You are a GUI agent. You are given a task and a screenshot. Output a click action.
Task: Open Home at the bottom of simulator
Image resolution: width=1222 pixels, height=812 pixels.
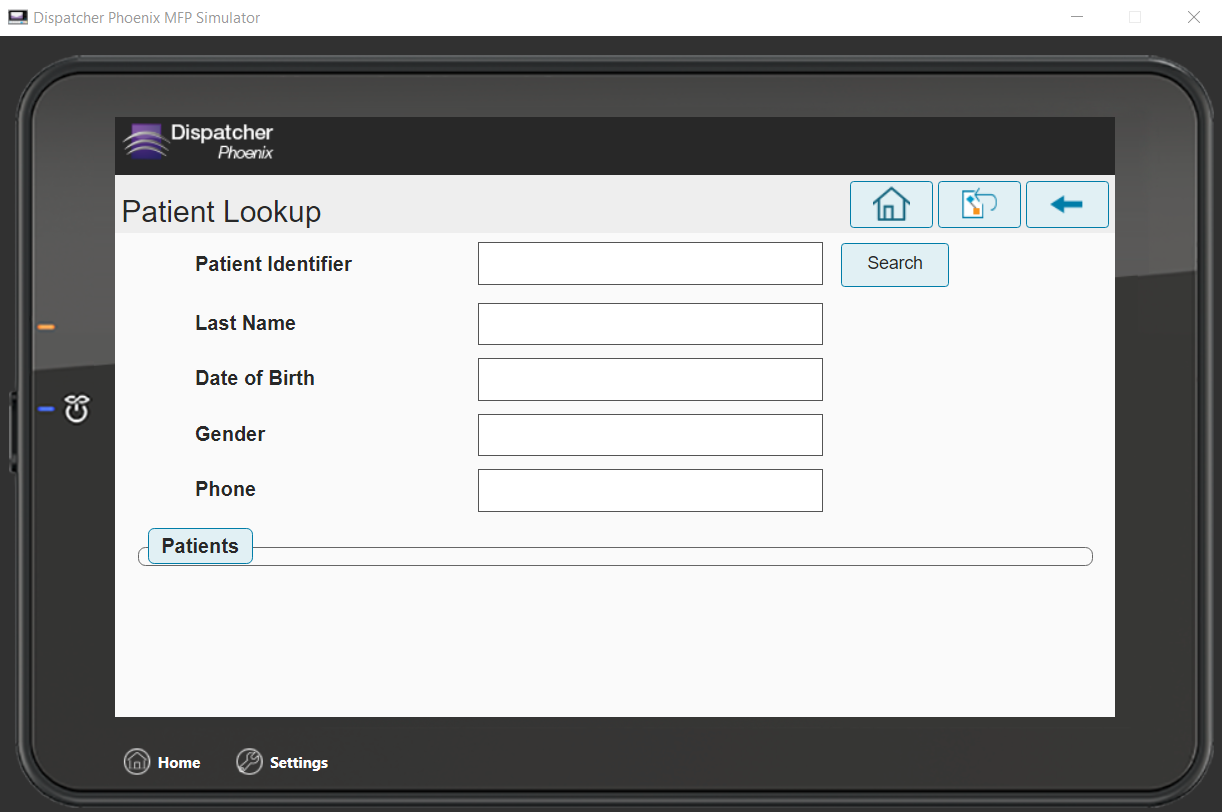(162, 762)
